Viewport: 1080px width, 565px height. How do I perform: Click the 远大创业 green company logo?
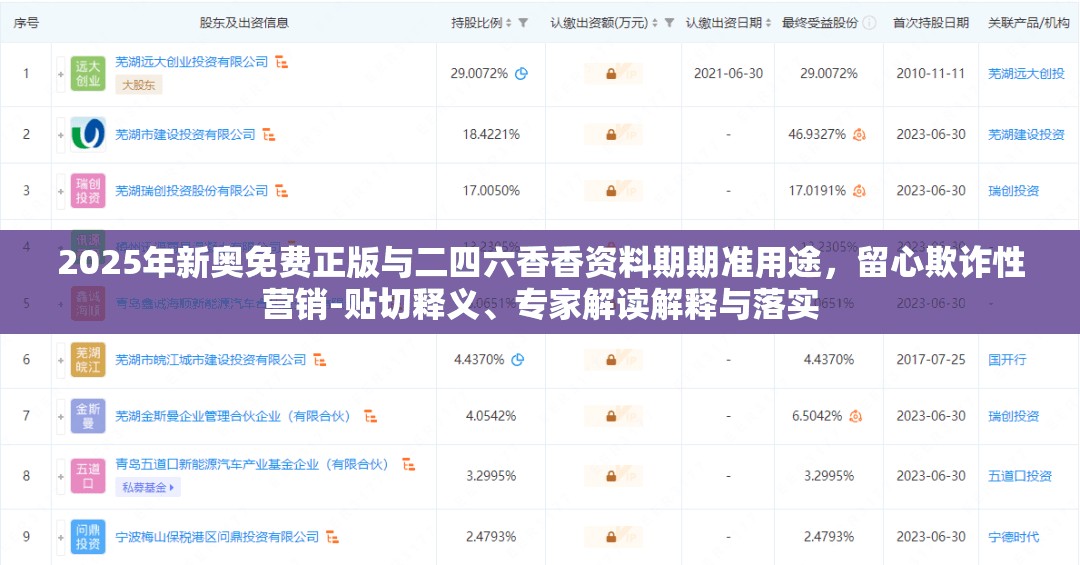(x=88, y=74)
